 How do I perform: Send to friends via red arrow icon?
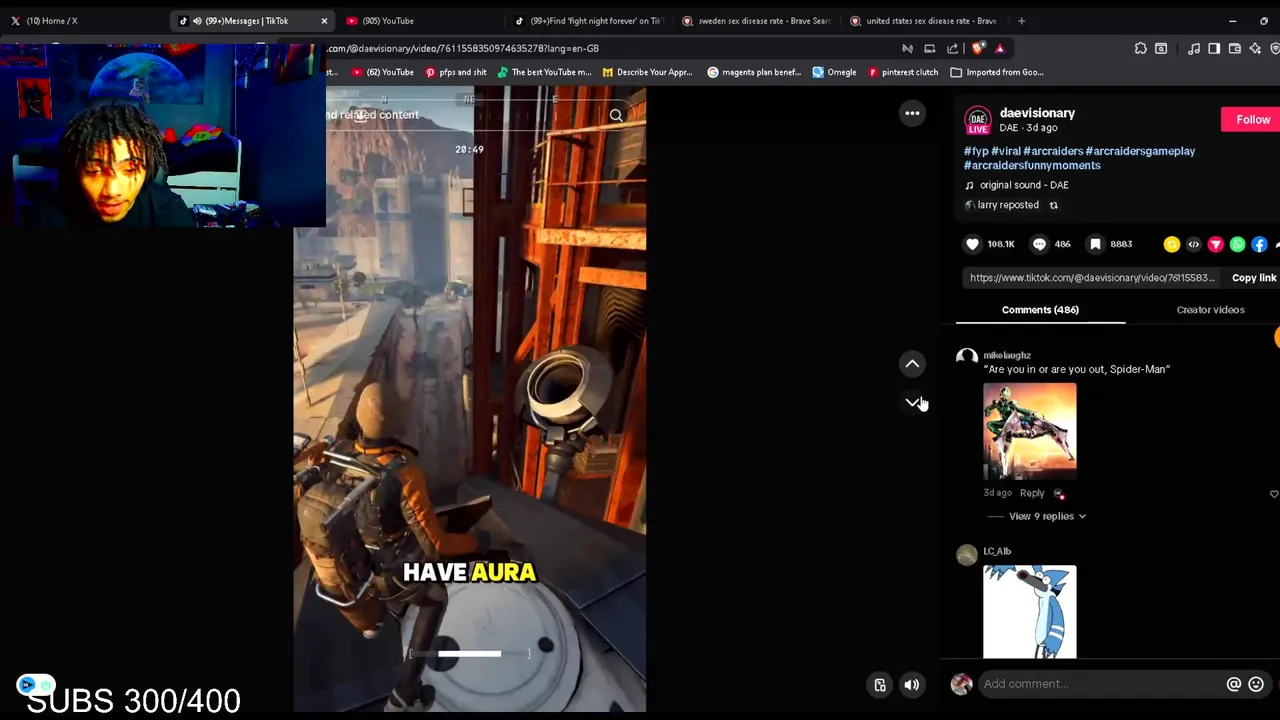(x=1216, y=244)
